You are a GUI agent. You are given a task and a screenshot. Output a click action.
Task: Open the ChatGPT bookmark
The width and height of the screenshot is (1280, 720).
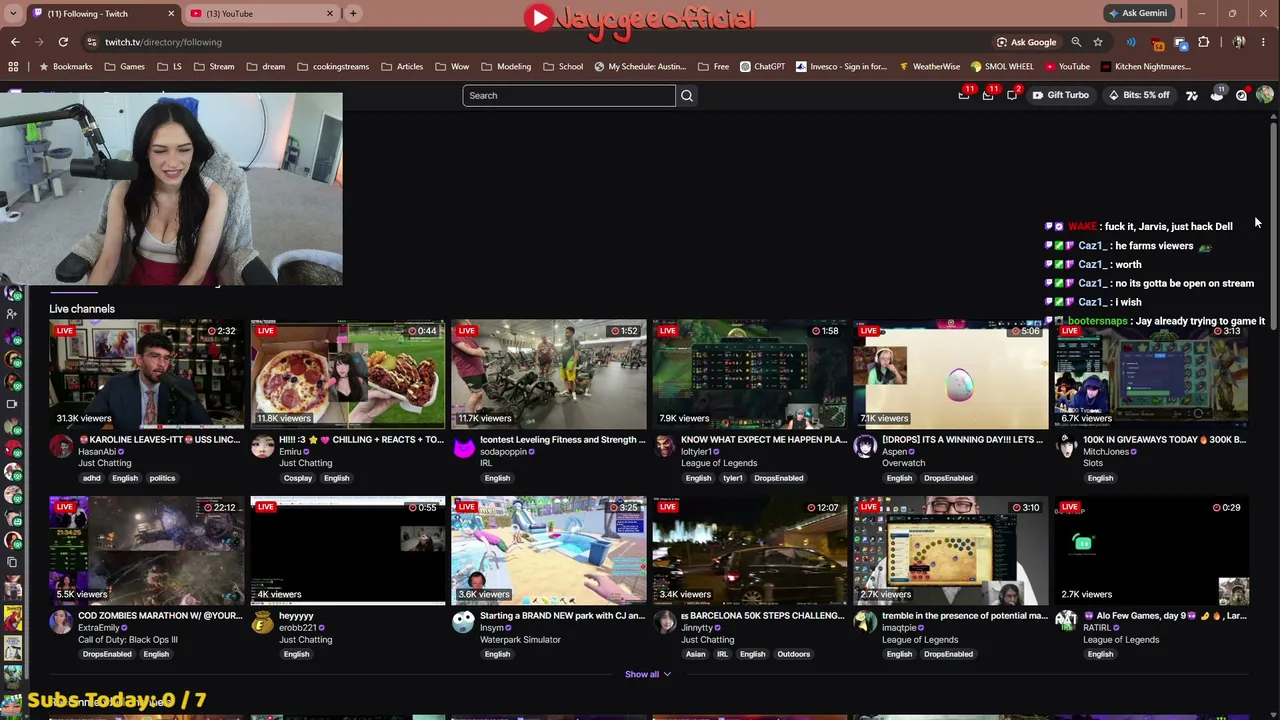tap(763, 67)
